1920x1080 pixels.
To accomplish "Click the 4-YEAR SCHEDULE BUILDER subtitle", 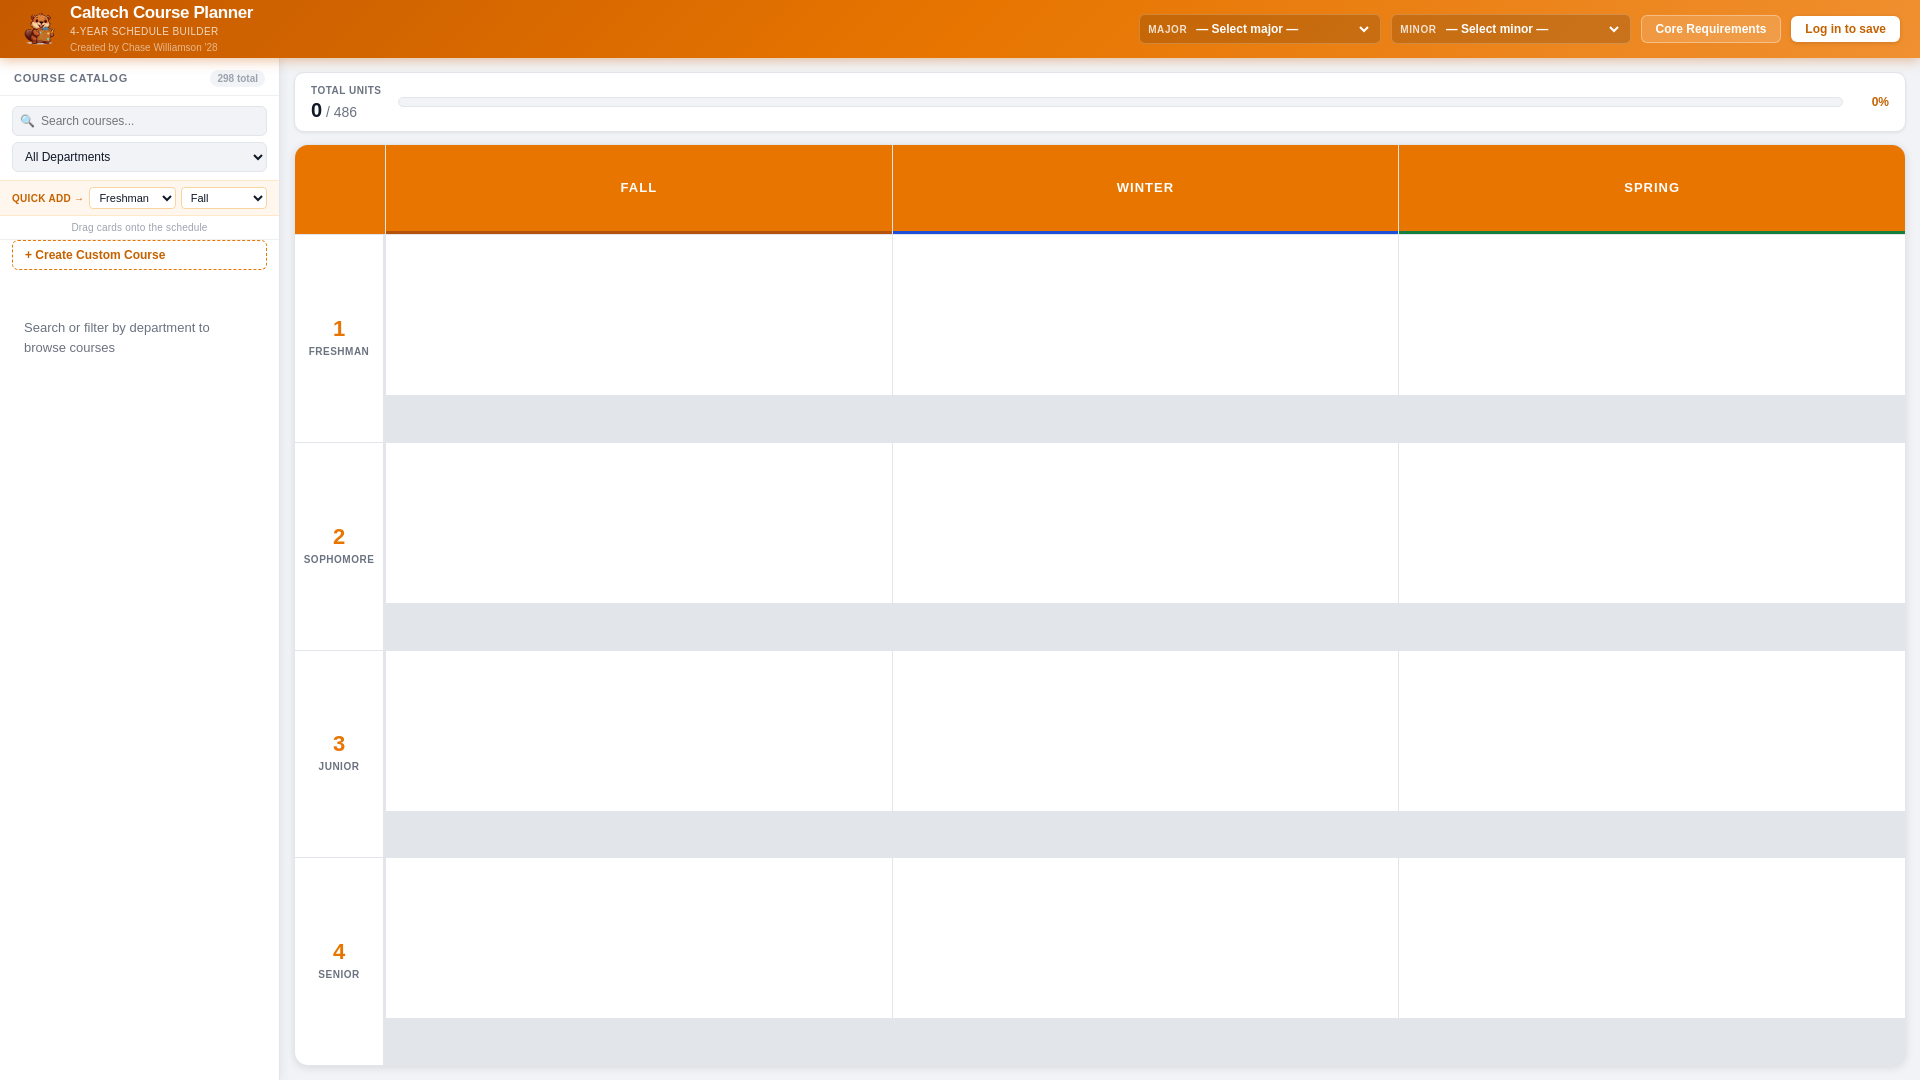I will (x=144, y=32).
